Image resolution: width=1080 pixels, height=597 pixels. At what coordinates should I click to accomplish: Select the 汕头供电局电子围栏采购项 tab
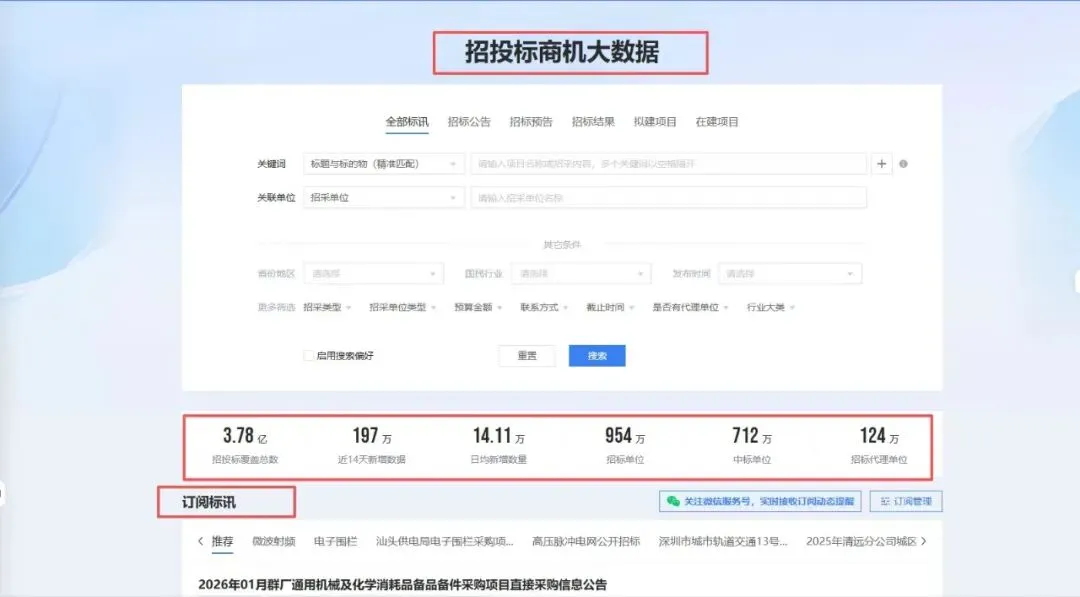pyautogui.click(x=444, y=541)
